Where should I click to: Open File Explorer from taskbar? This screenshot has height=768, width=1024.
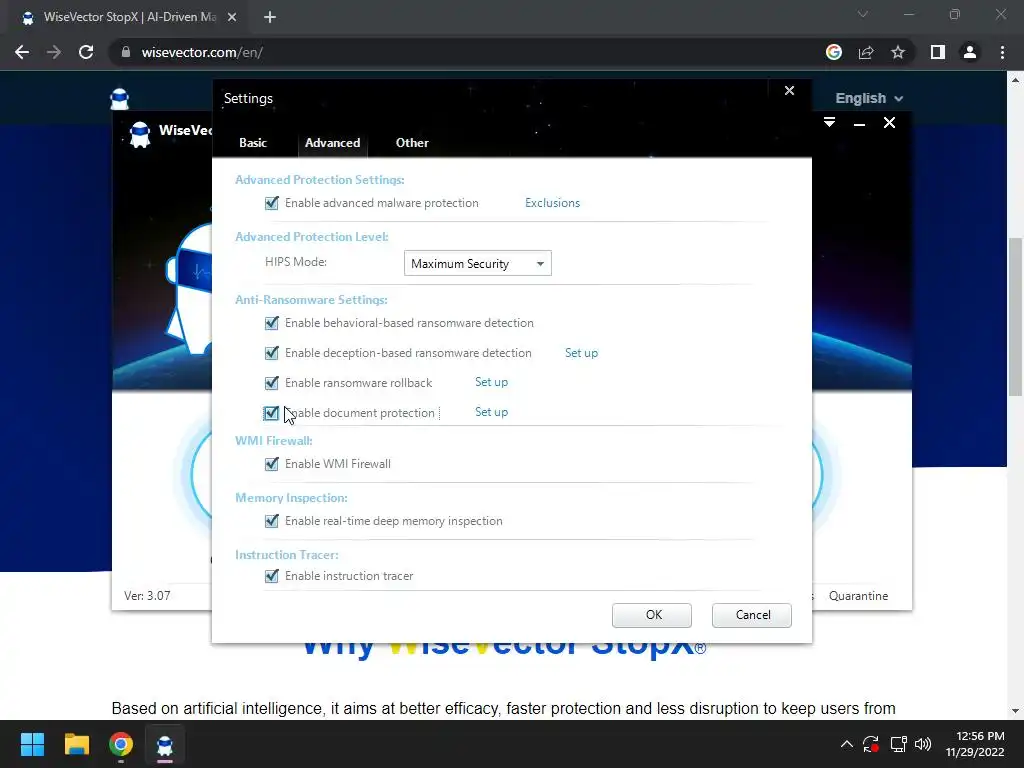tap(76, 744)
